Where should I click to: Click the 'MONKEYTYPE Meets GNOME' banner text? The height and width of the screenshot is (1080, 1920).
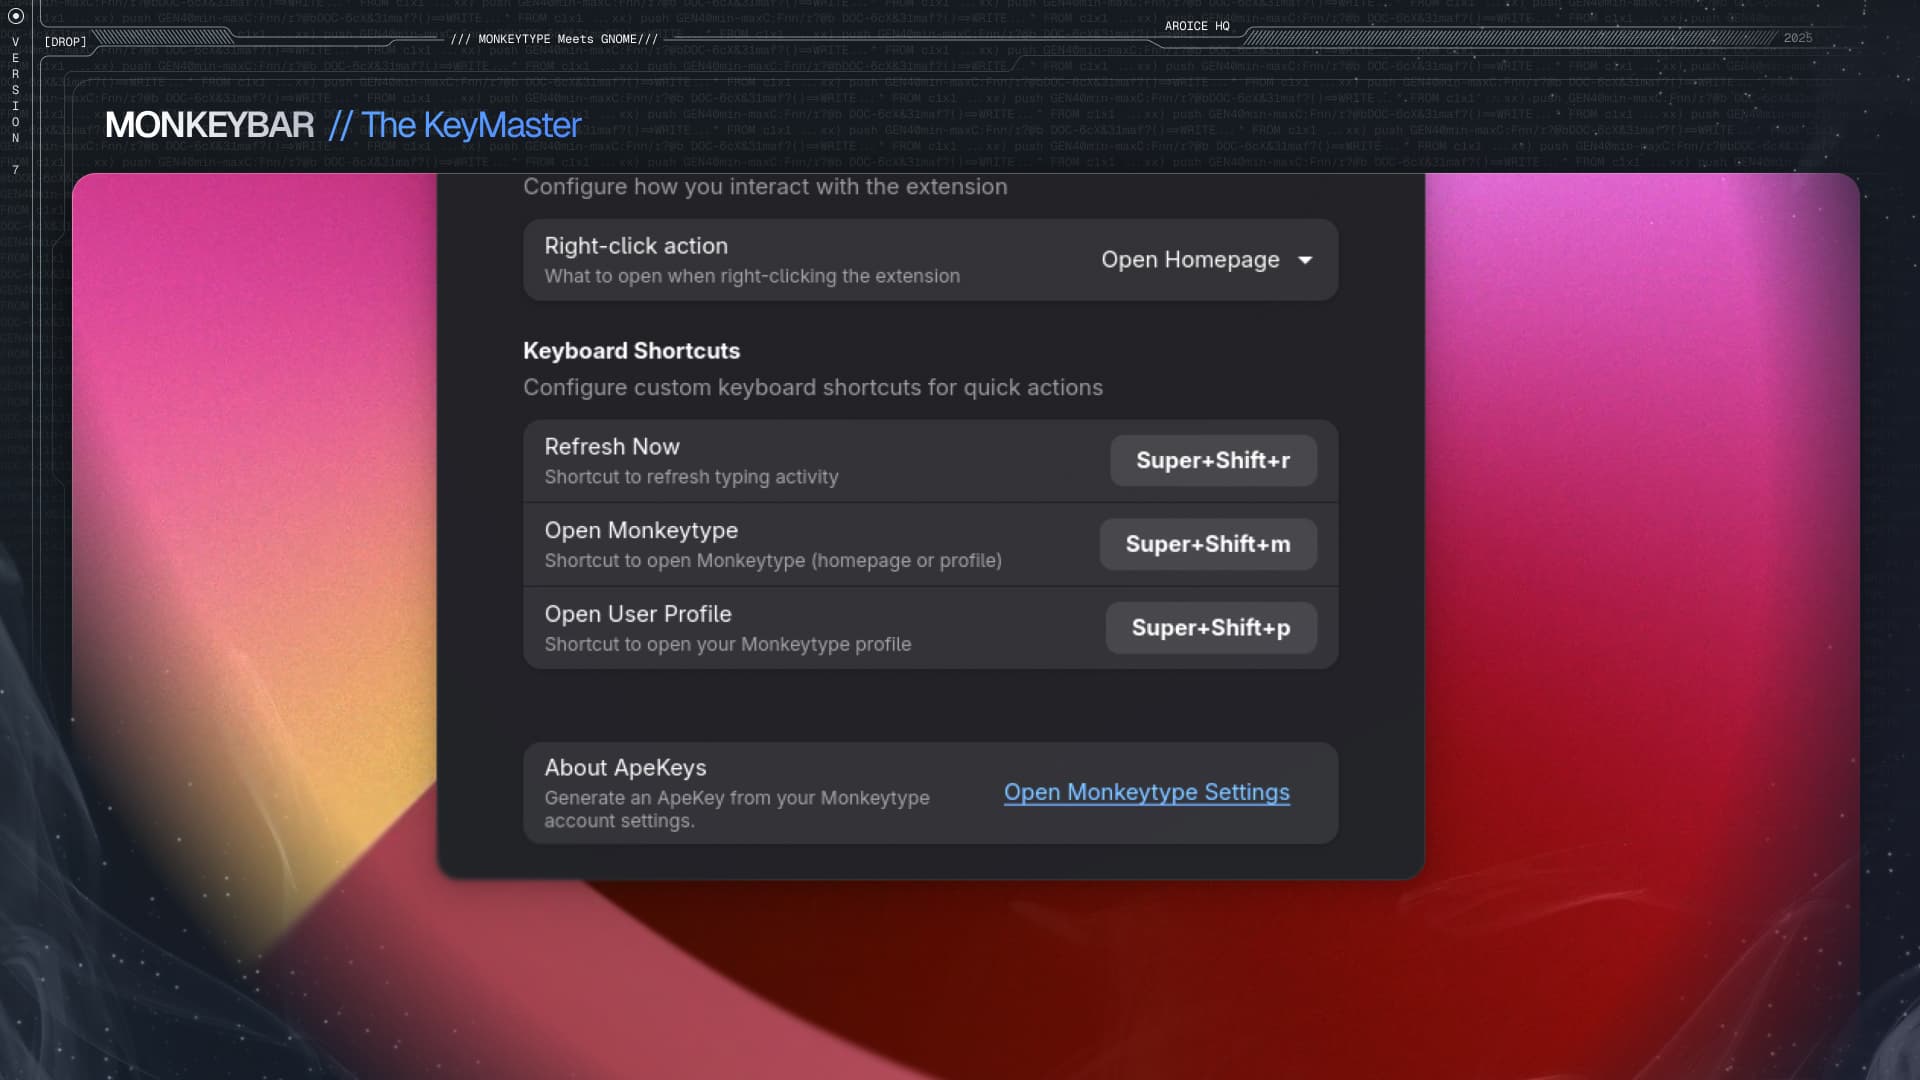554,39
